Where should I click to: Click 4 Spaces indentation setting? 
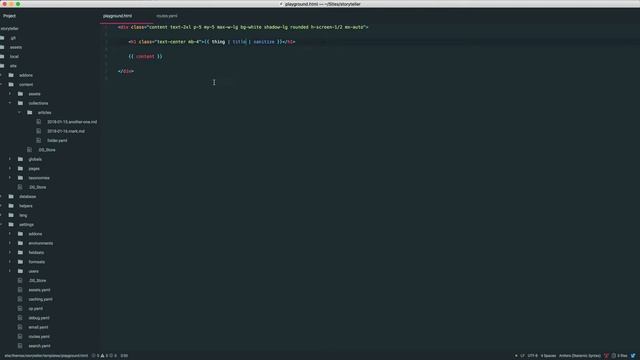548,356
